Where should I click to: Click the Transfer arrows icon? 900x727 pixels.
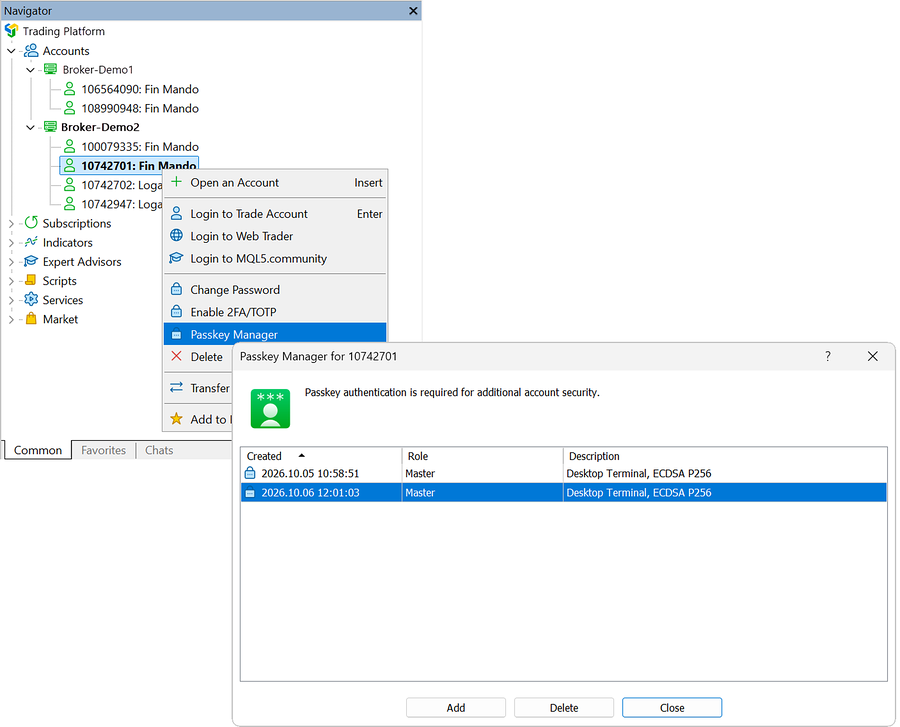coord(177,387)
